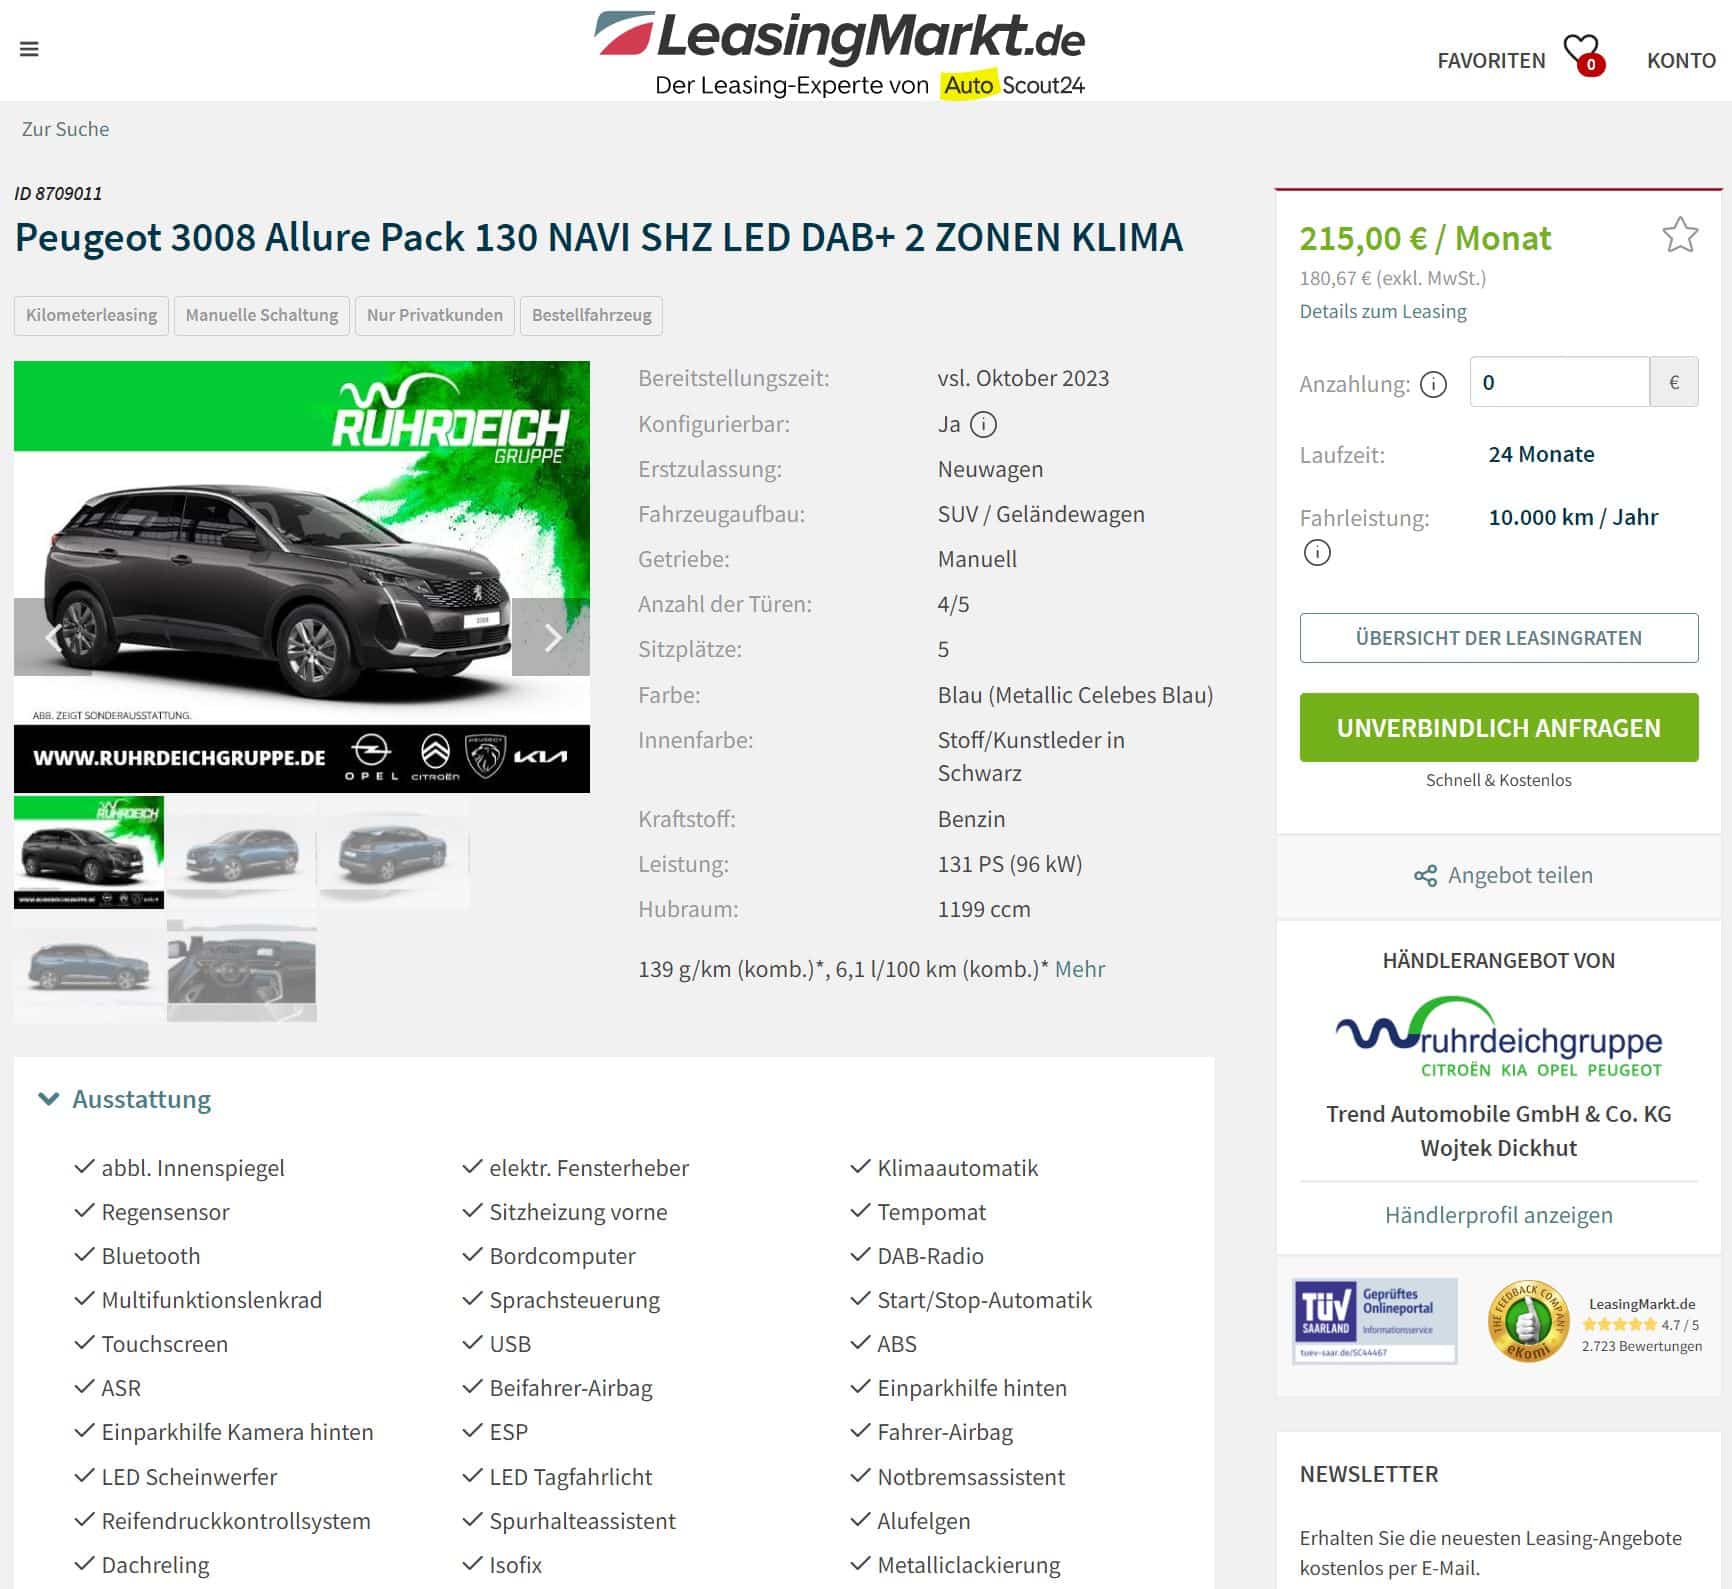Open the 2.723 Bewertungen rating text
The image size is (1732, 1589).
tap(1641, 1346)
